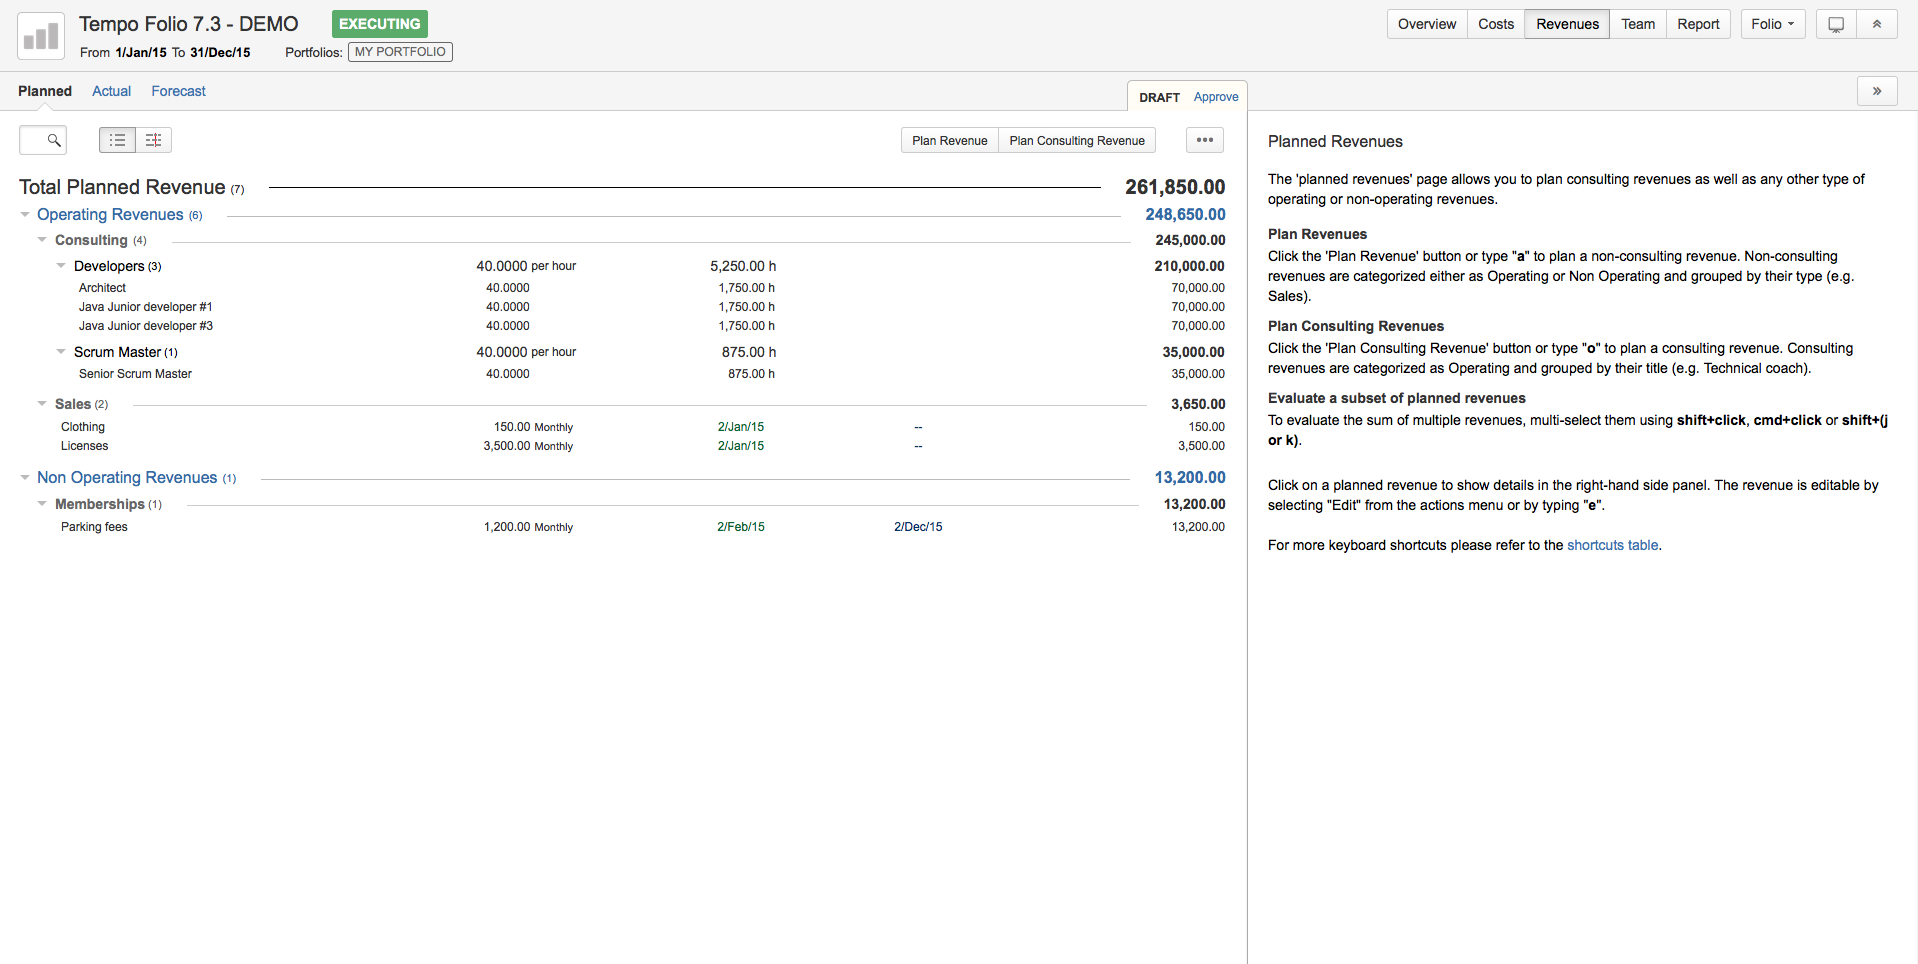Collapse the header using double-chevron icon
Screen dimensions: 1918x964
pyautogui.click(x=1878, y=24)
